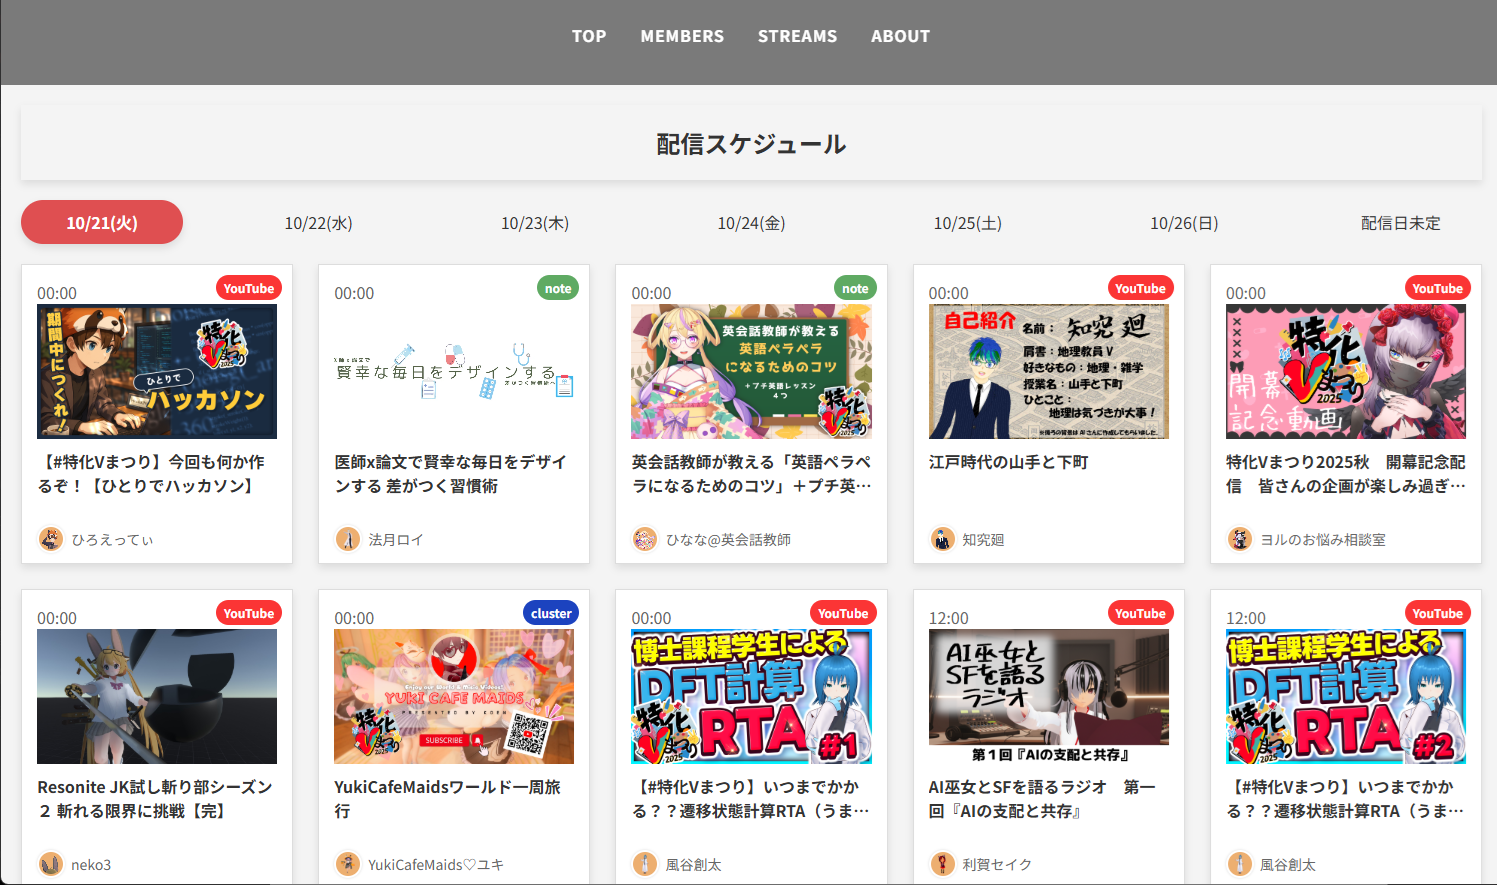Open the 江戸時代の山手と下町 title link
Screen dimensions: 1497x885
click(x=1008, y=462)
